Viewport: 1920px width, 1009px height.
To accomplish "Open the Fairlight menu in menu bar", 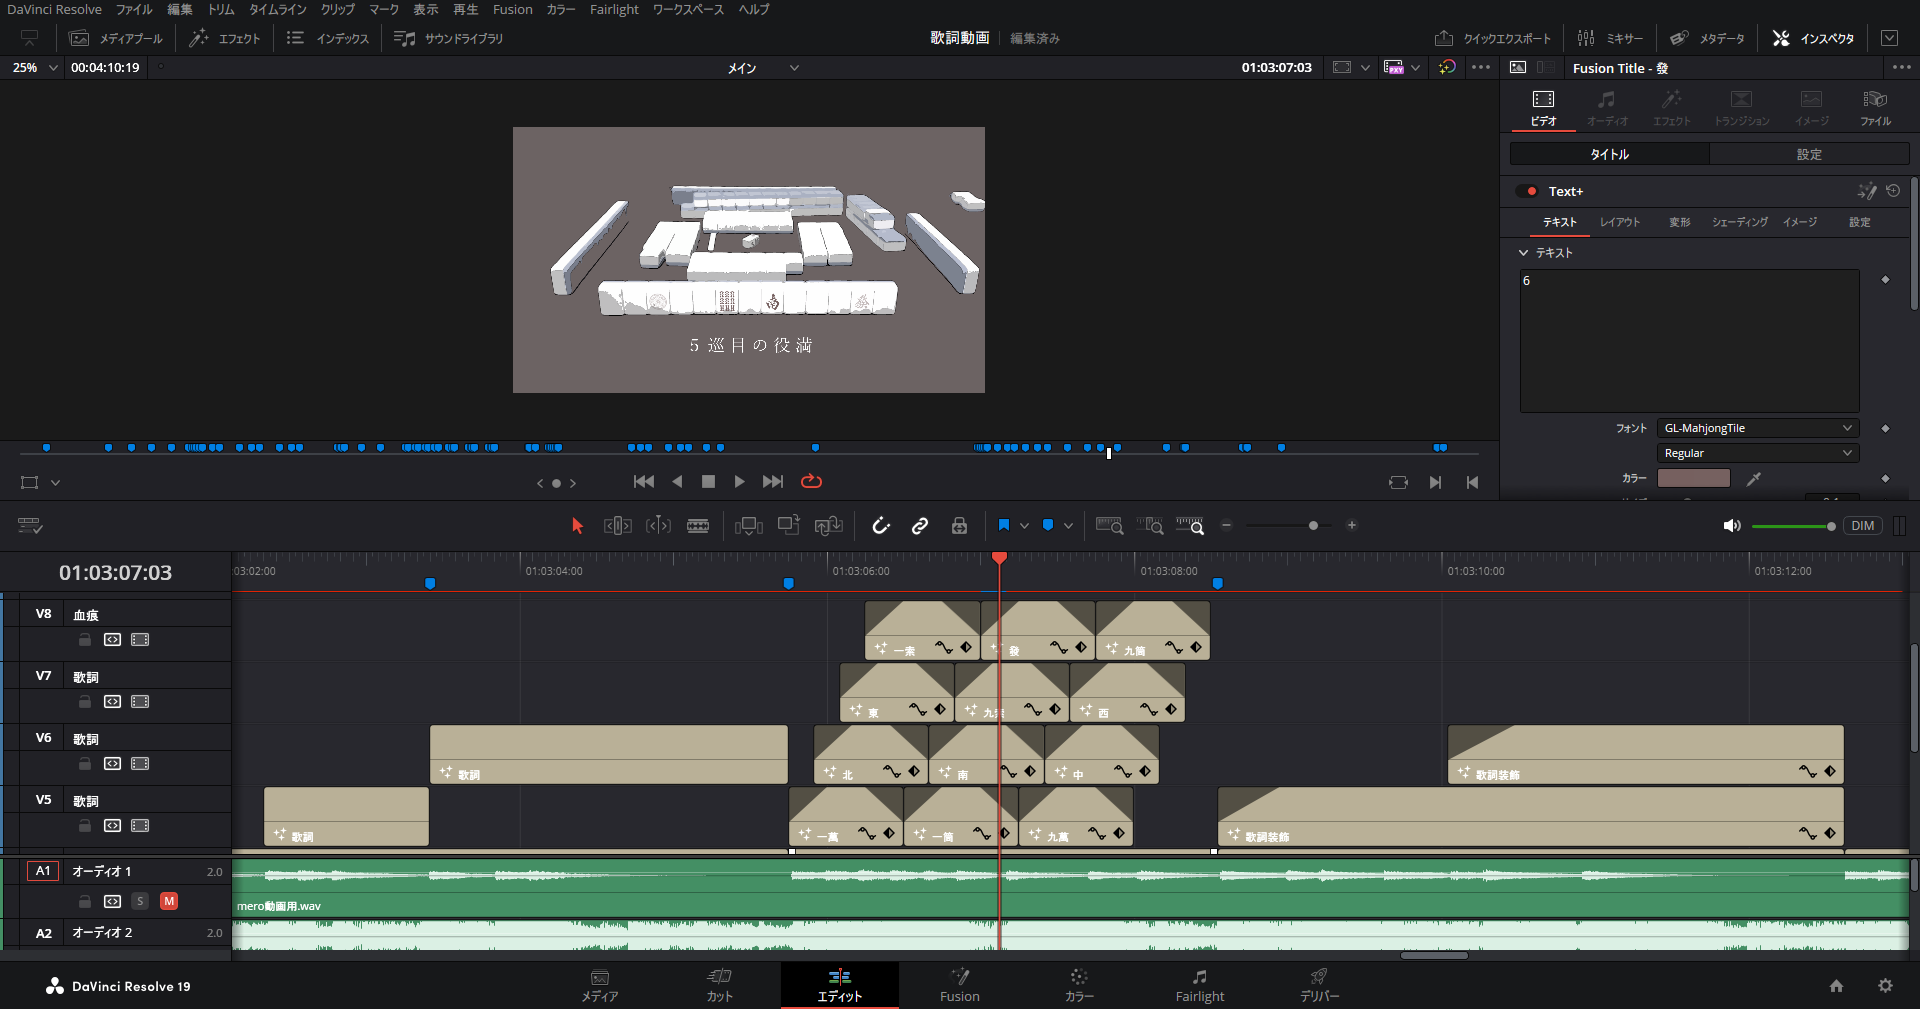I will click(x=613, y=9).
